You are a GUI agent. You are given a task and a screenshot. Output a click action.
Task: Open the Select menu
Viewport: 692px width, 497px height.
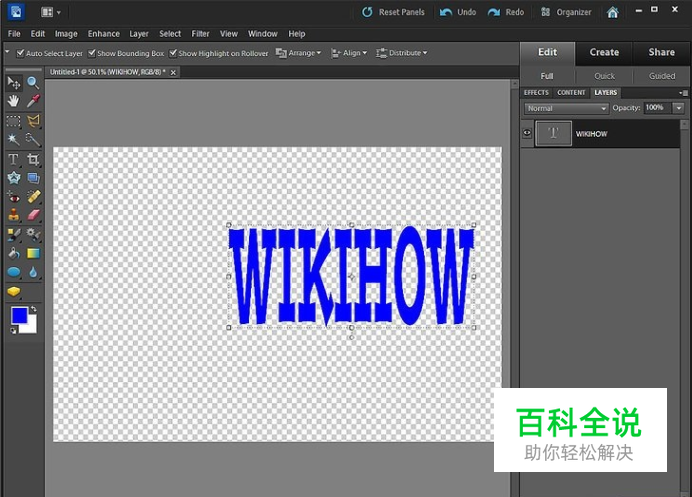point(170,34)
